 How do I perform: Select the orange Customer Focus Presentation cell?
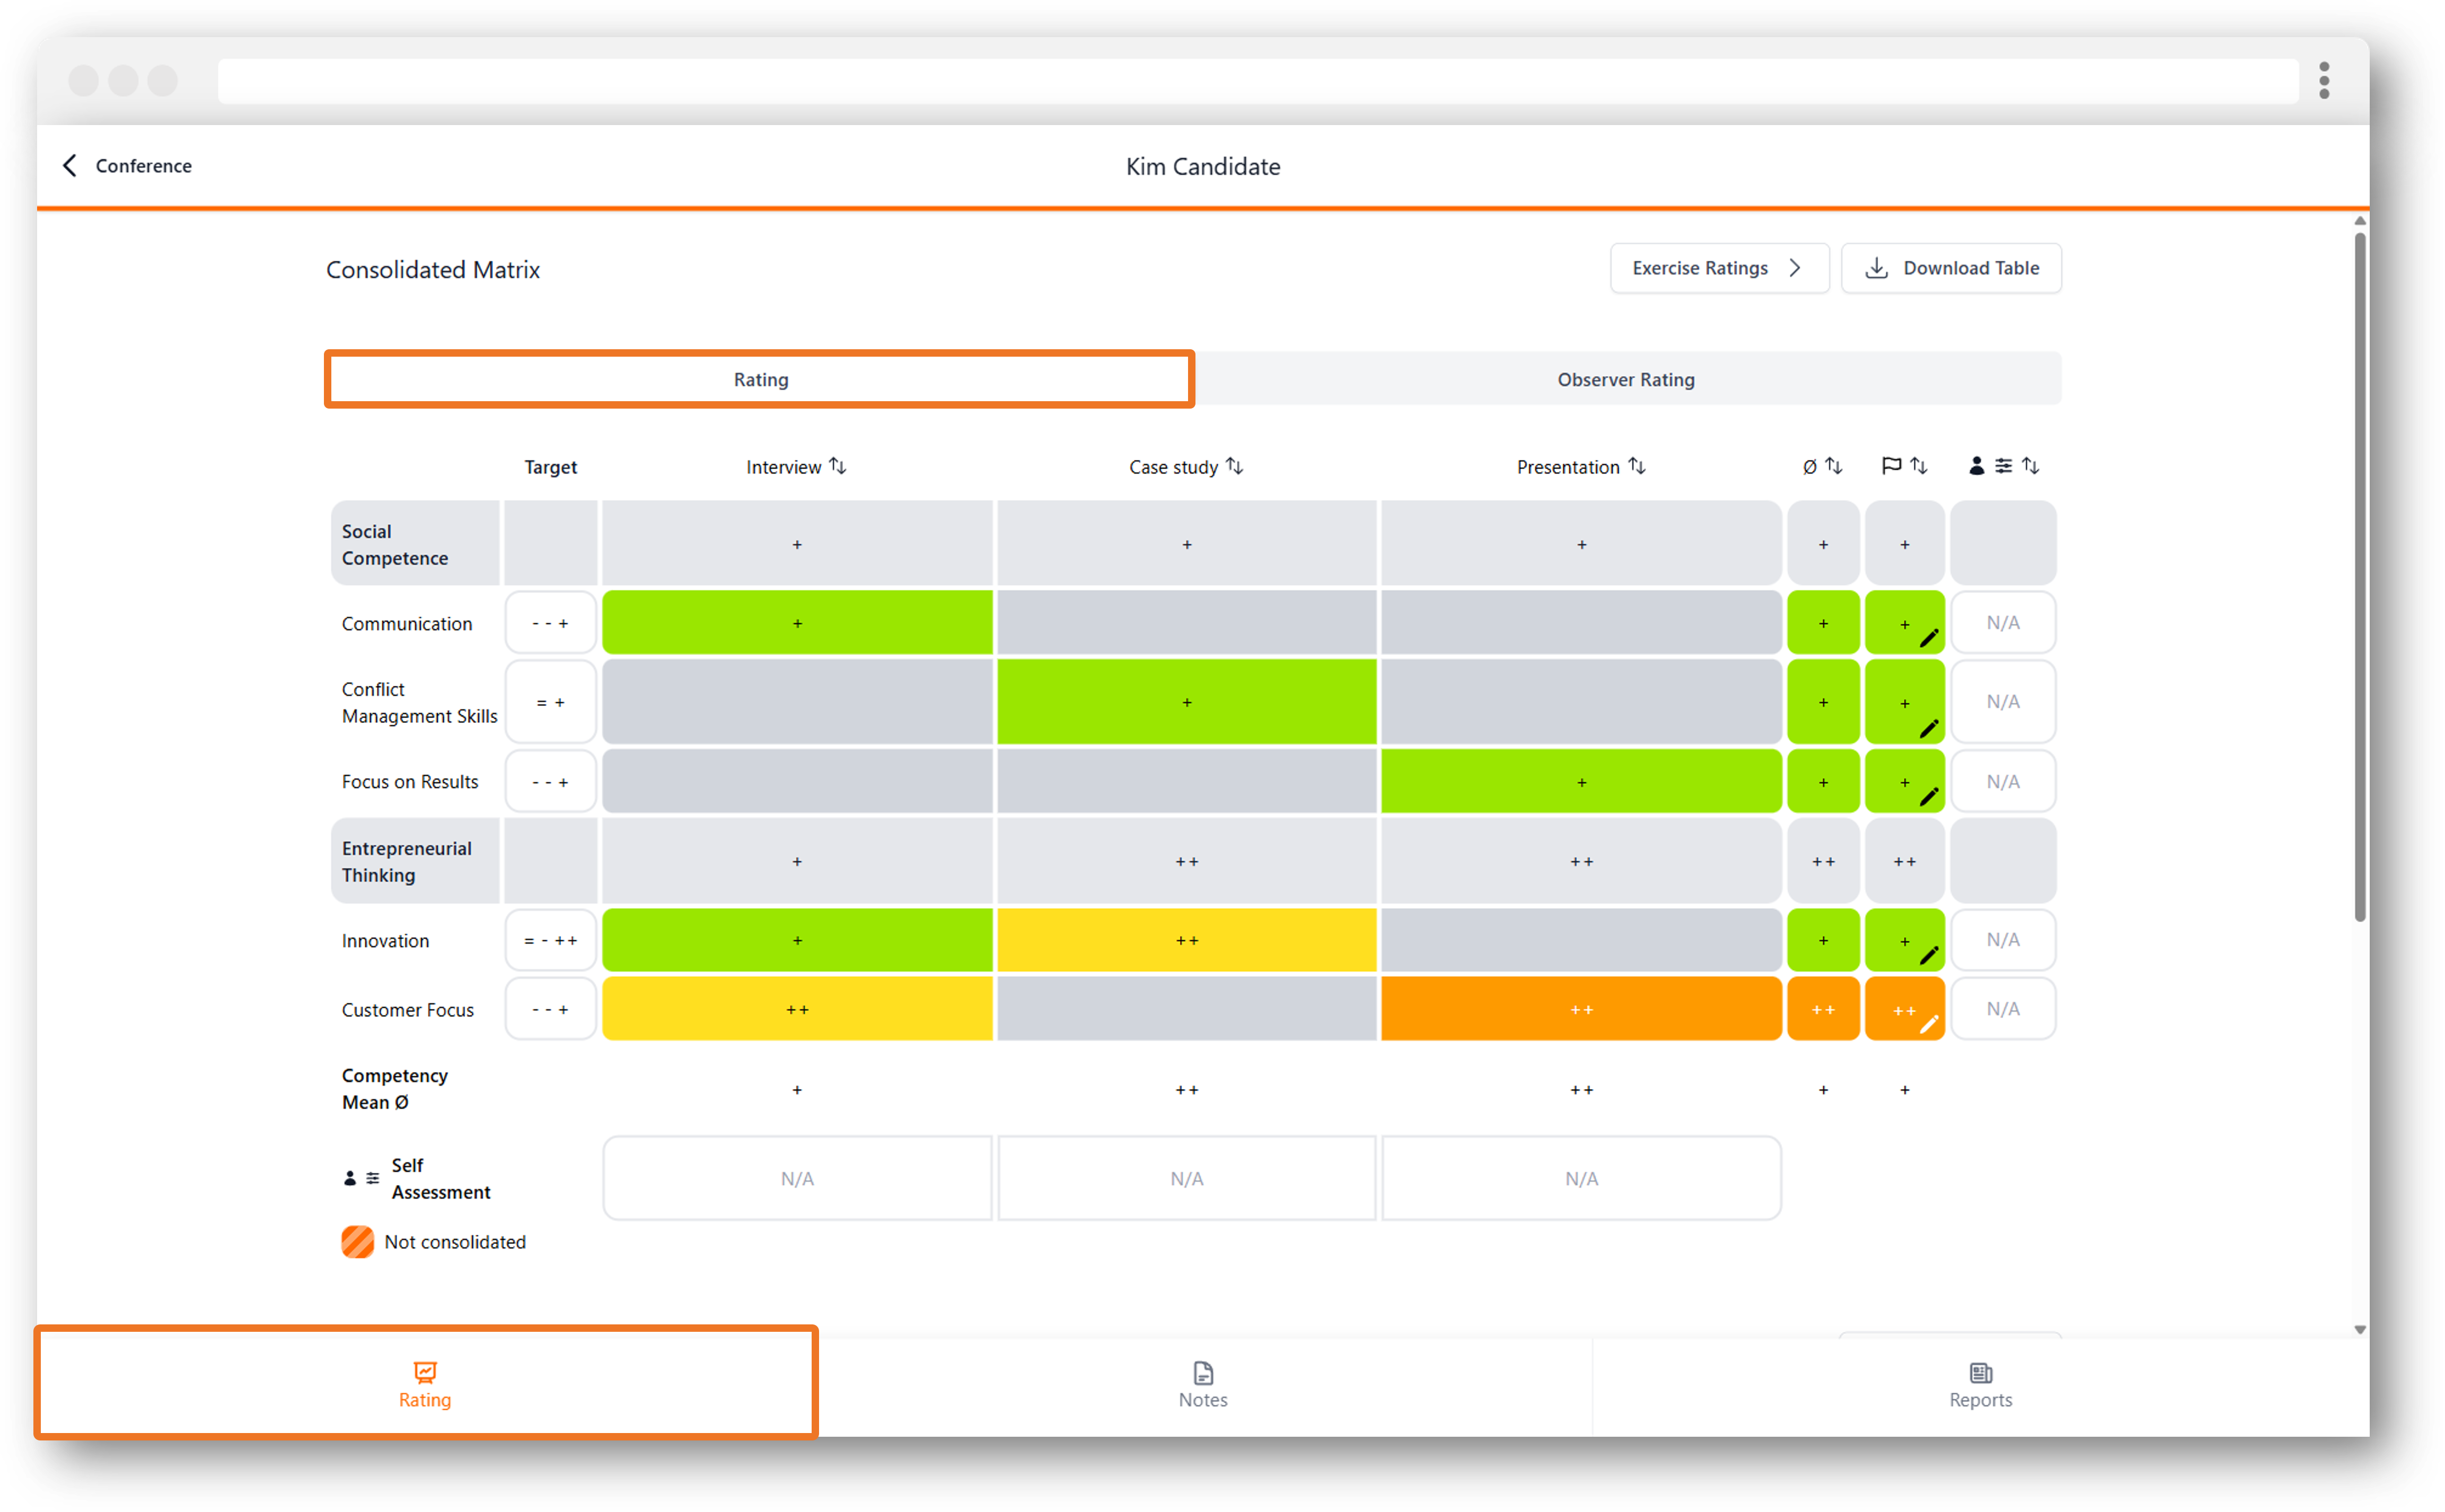1581,1009
